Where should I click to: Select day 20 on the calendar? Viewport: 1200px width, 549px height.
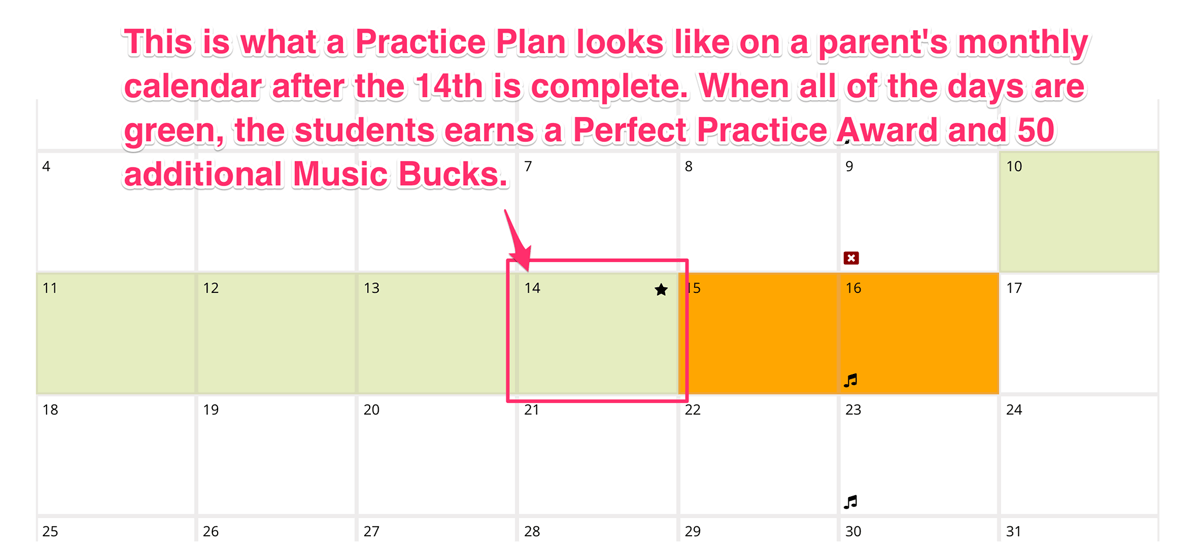(x=437, y=455)
